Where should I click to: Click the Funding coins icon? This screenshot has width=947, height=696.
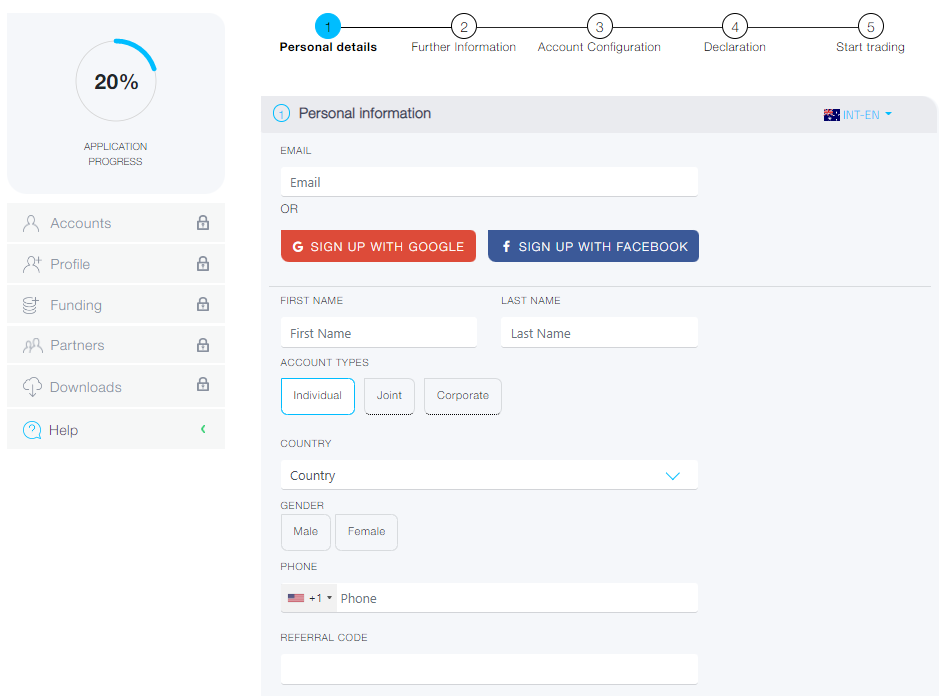point(31,305)
